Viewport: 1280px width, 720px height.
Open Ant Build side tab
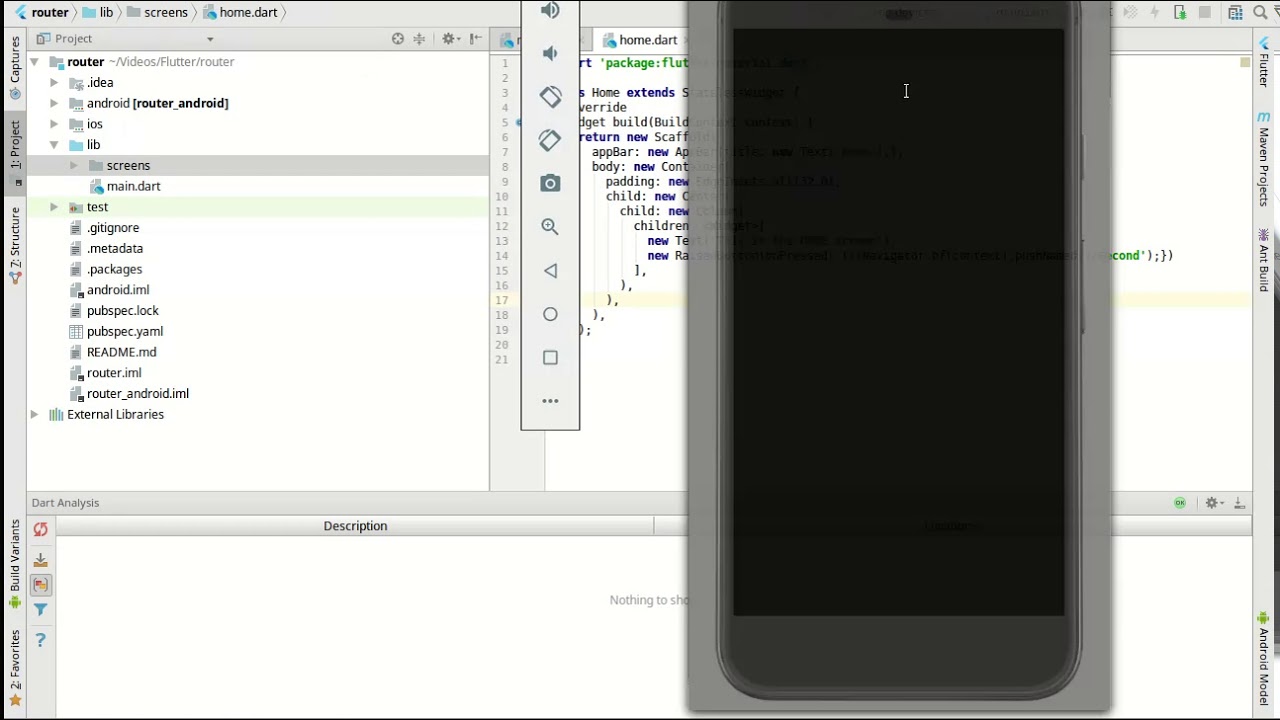click(x=1264, y=260)
